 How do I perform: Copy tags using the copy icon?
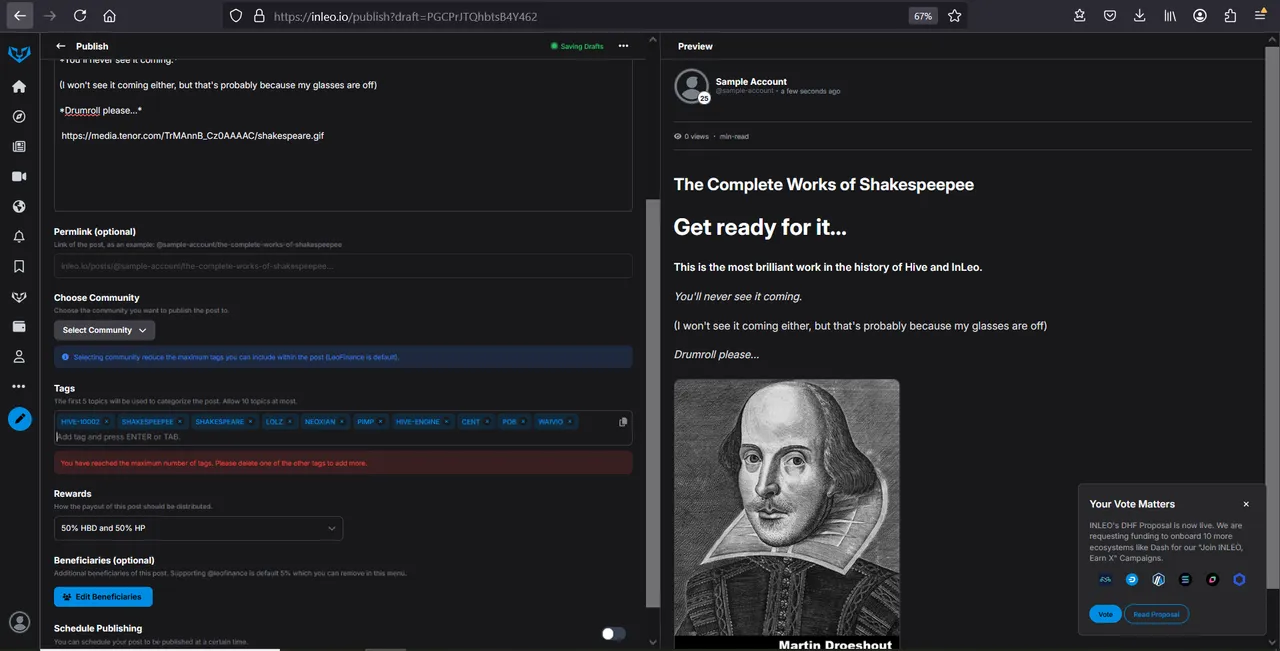[x=623, y=422]
